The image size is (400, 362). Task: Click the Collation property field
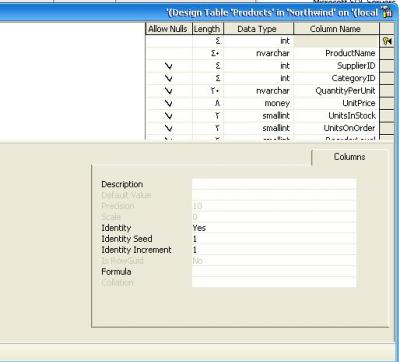[x=274, y=282]
